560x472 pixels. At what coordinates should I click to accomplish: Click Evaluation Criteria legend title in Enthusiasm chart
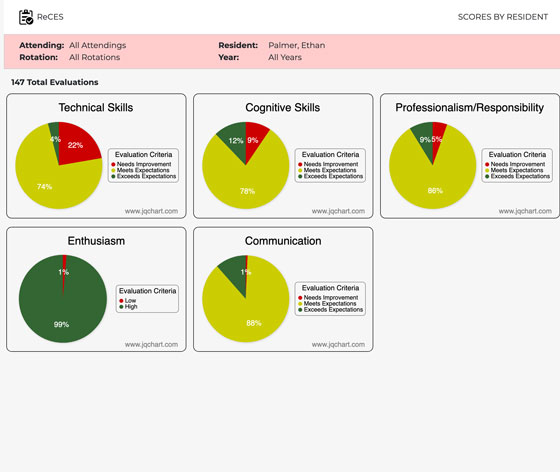point(147,291)
